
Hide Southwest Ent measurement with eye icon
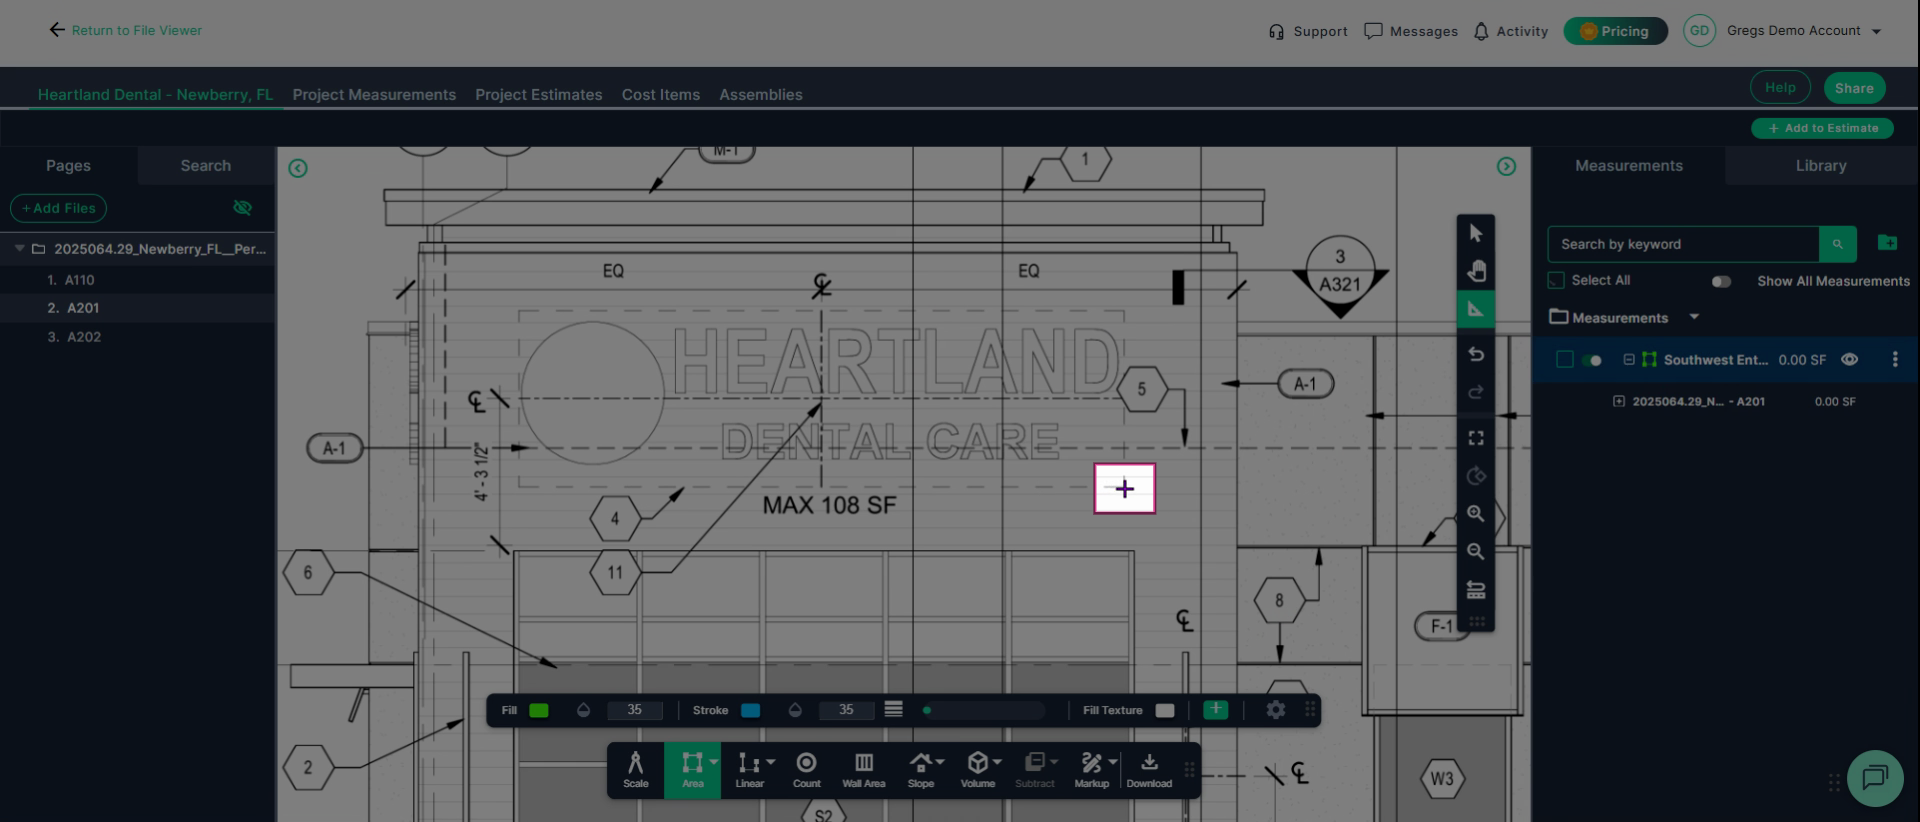point(1850,360)
